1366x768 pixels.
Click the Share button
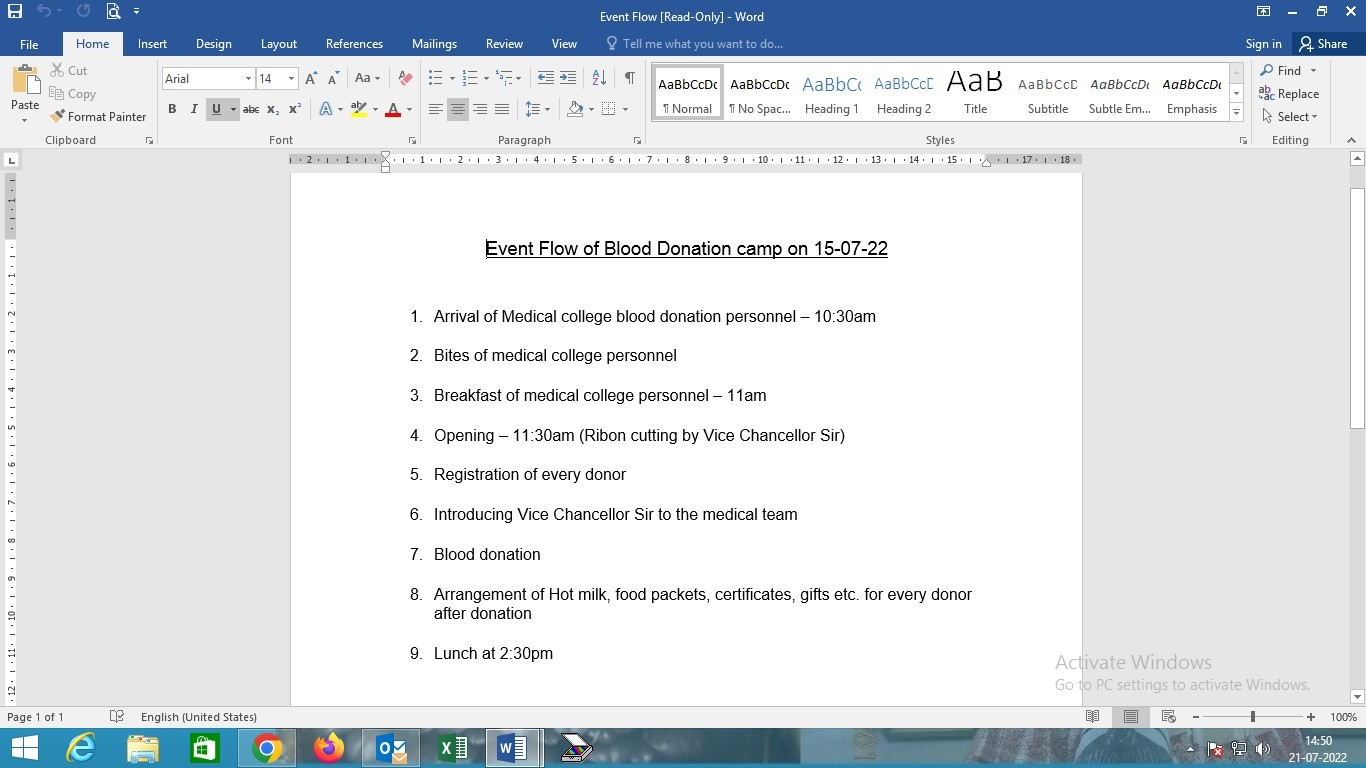point(1323,44)
